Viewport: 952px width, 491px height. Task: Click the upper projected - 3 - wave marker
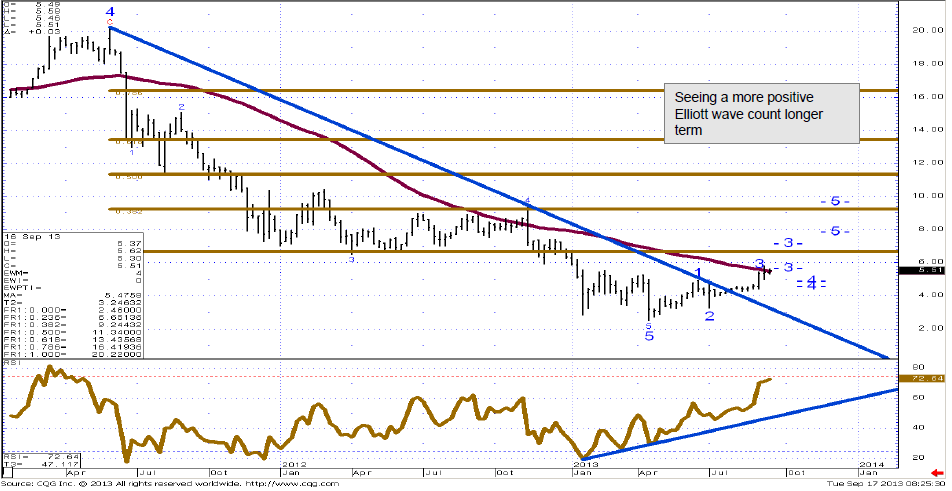click(x=788, y=243)
